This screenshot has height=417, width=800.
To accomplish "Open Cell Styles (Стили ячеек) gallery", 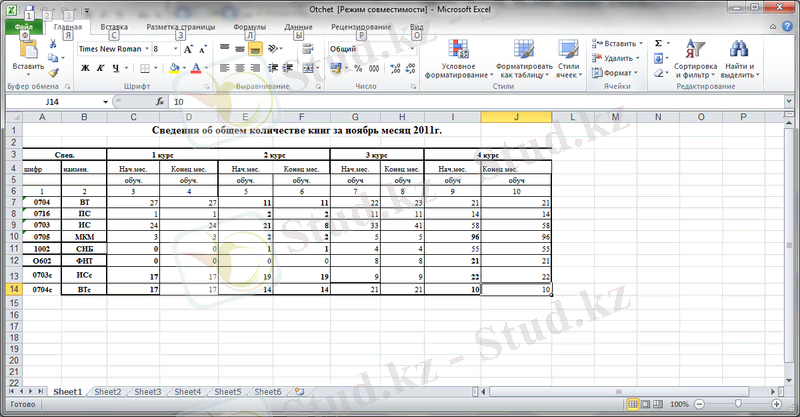I will point(568,57).
